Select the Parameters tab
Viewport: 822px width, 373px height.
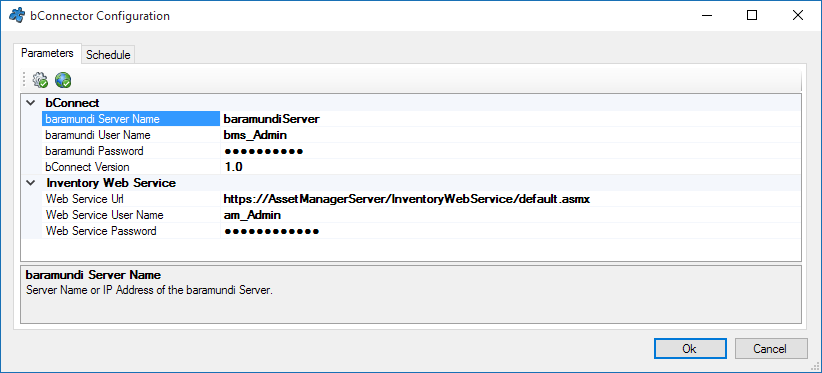[x=47, y=53]
